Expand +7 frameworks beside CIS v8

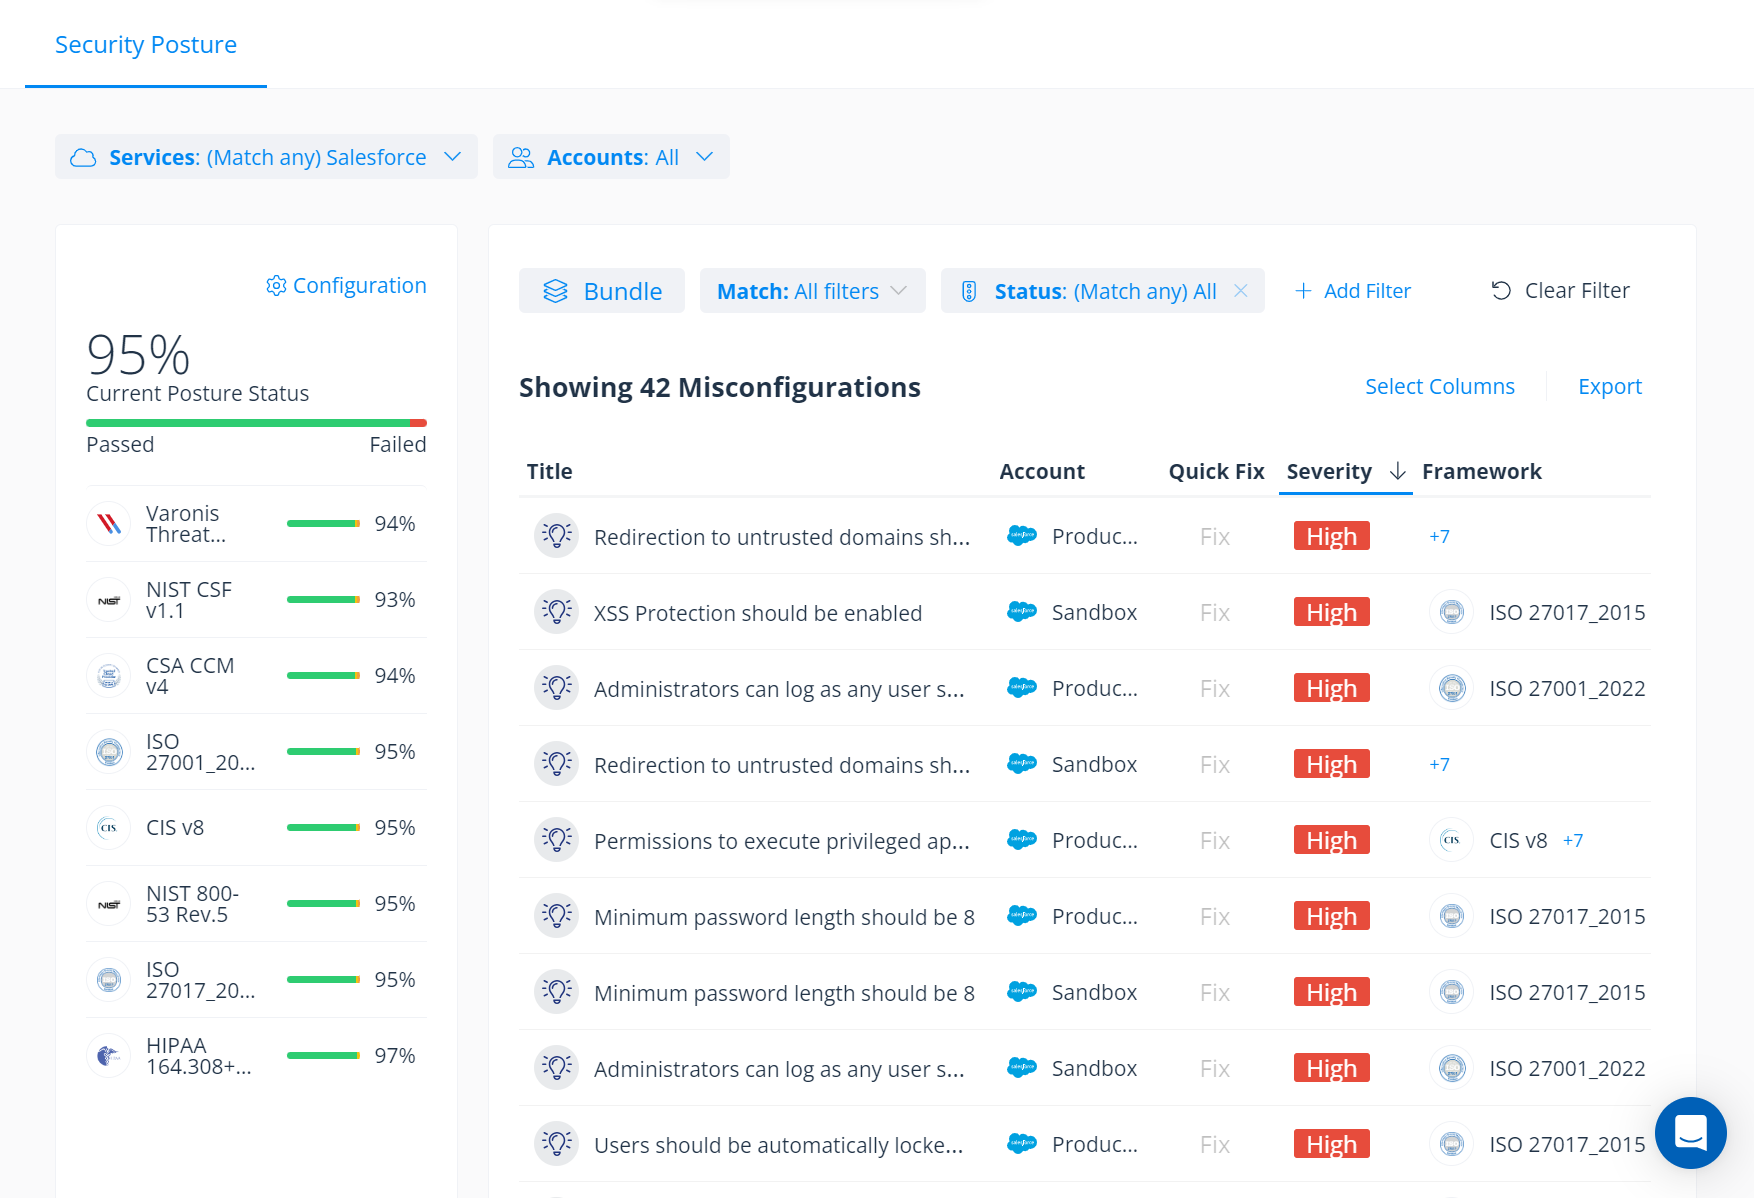click(1573, 841)
